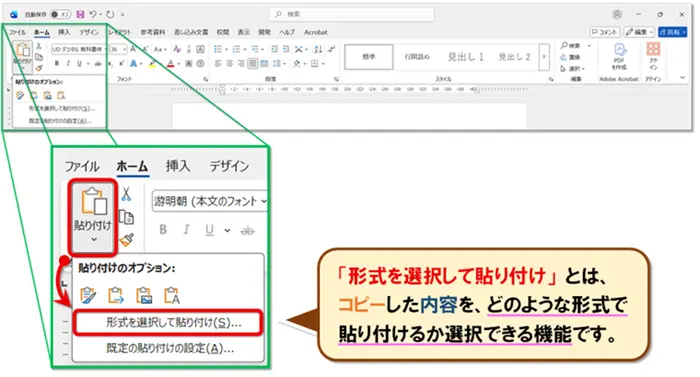
Task: Open the レイアウト tab
Action: 120,32
